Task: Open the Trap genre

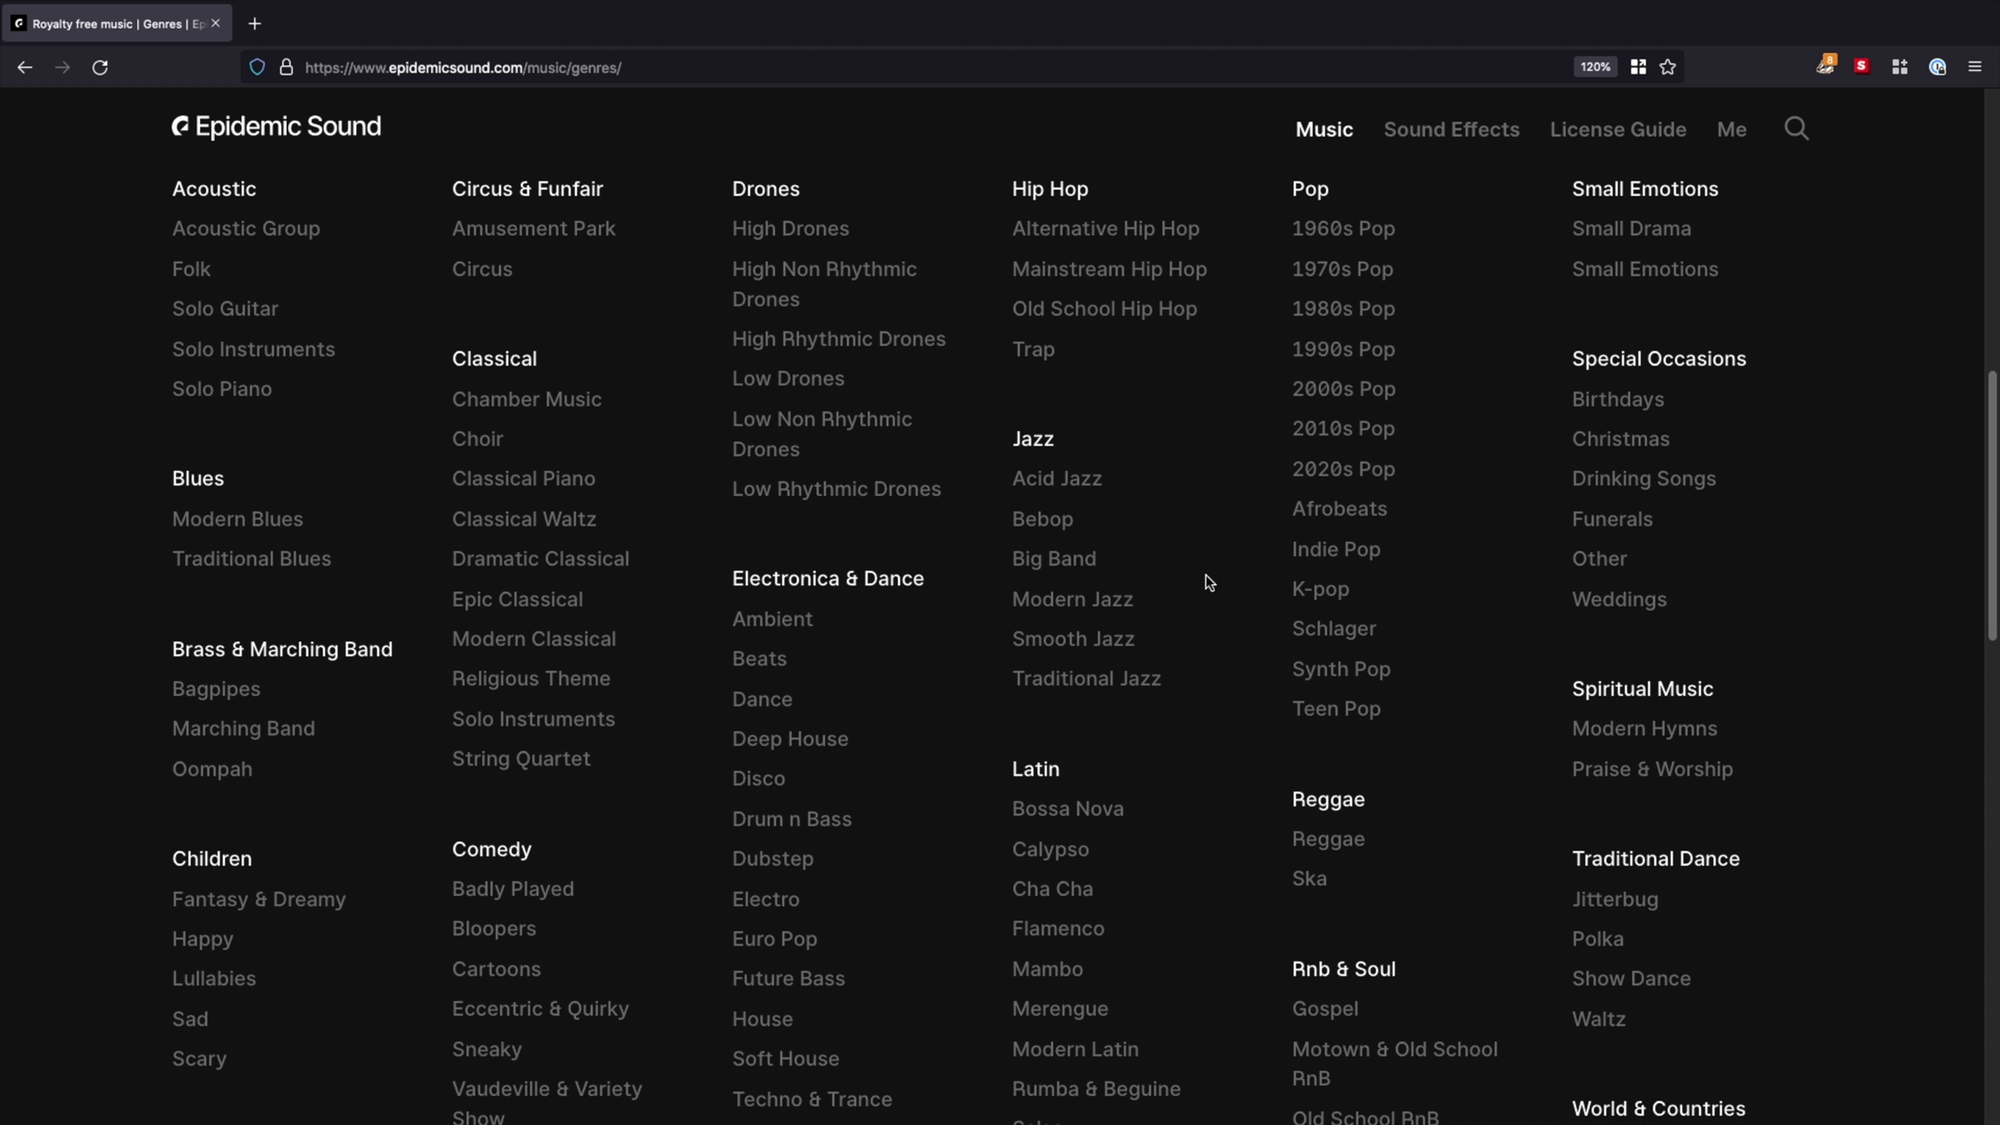Action: point(1033,349)
